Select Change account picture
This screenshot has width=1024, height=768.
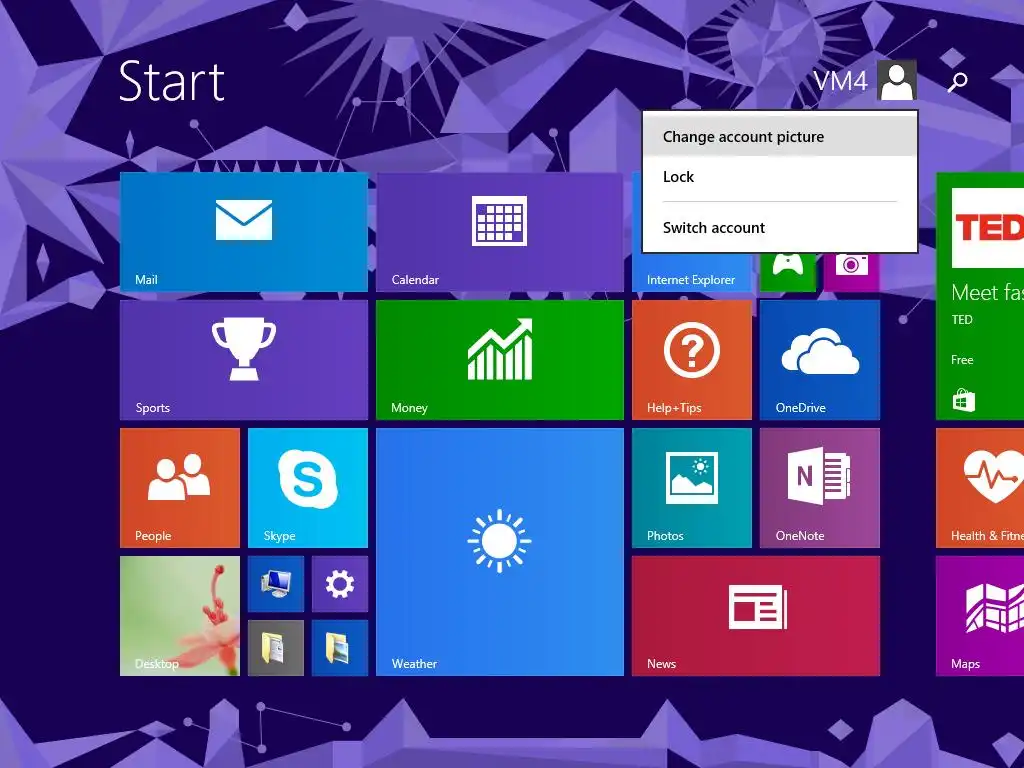(x=780, y=136)
